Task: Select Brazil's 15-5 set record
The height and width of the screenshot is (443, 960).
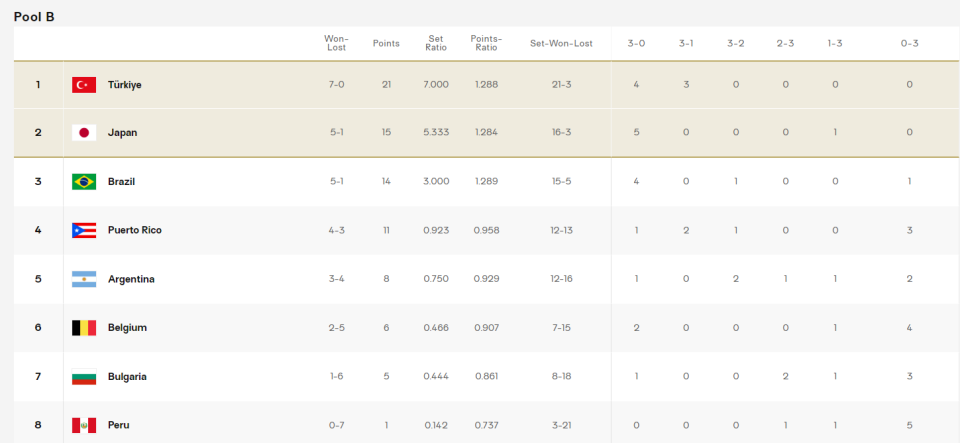Action: click(x=561, y=182)
